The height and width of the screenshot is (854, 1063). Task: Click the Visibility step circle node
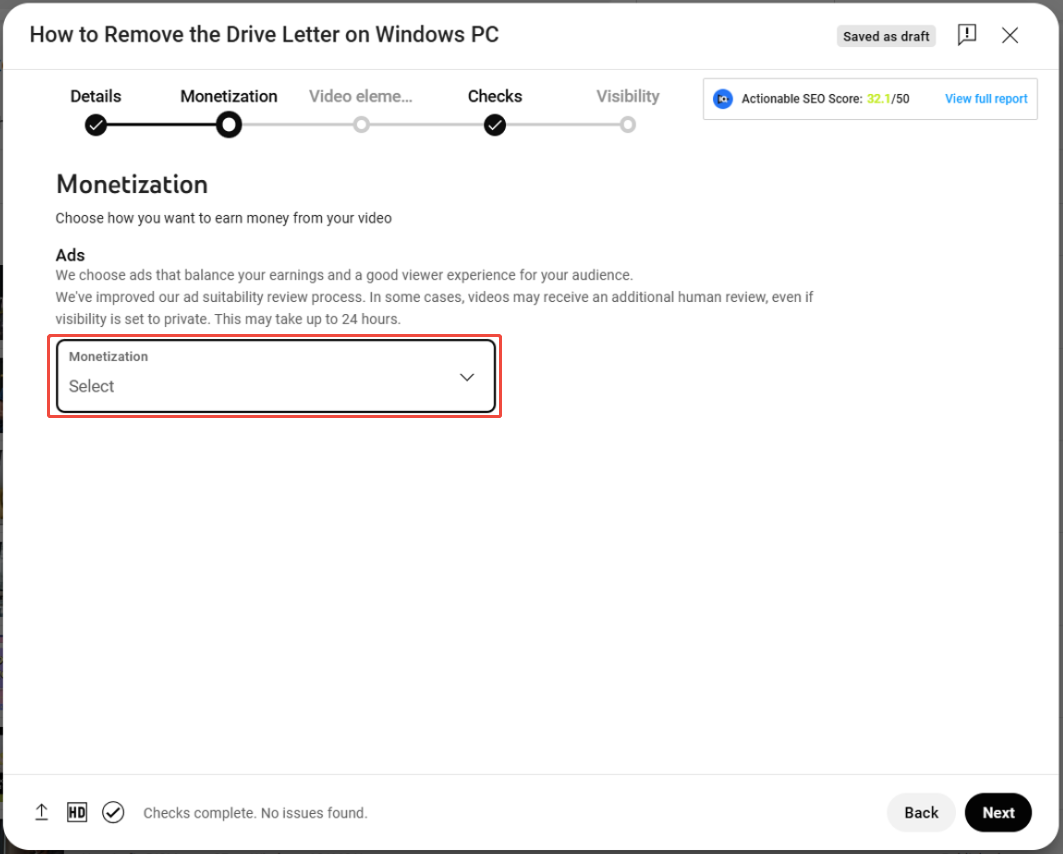pyautogui.click(x=628, y=125)
